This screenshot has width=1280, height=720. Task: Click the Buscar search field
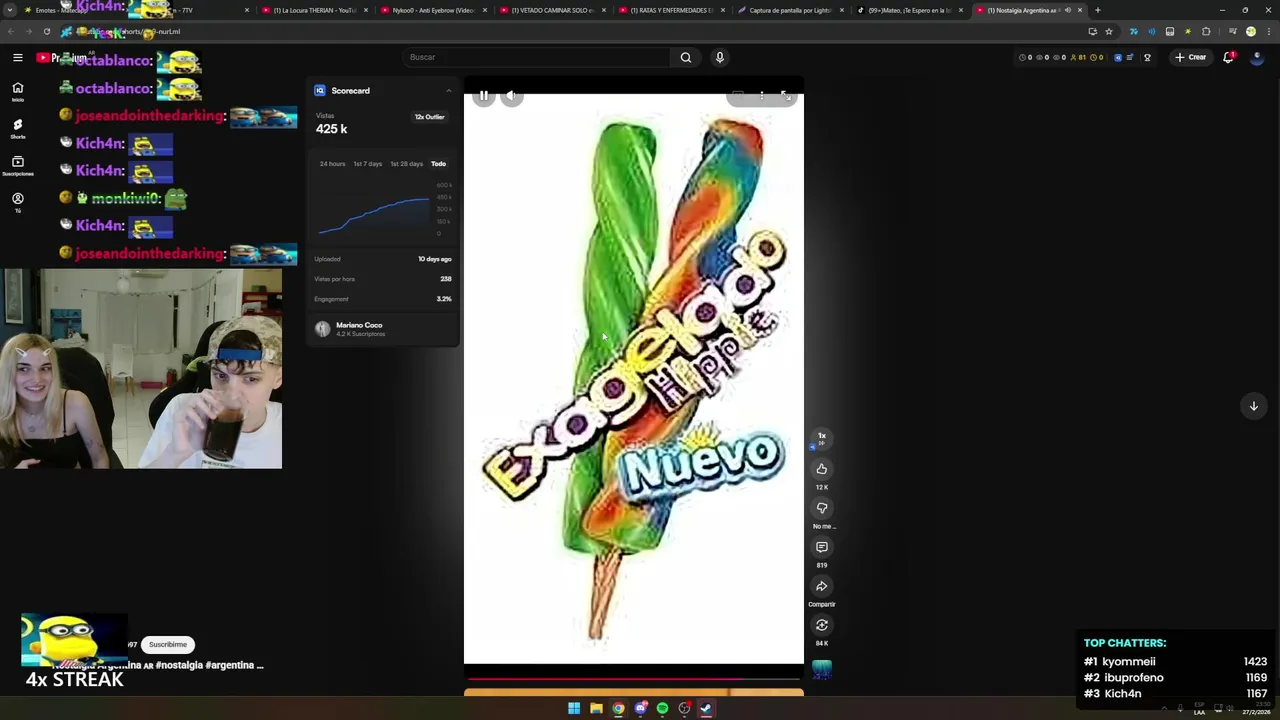click(535, 57)
